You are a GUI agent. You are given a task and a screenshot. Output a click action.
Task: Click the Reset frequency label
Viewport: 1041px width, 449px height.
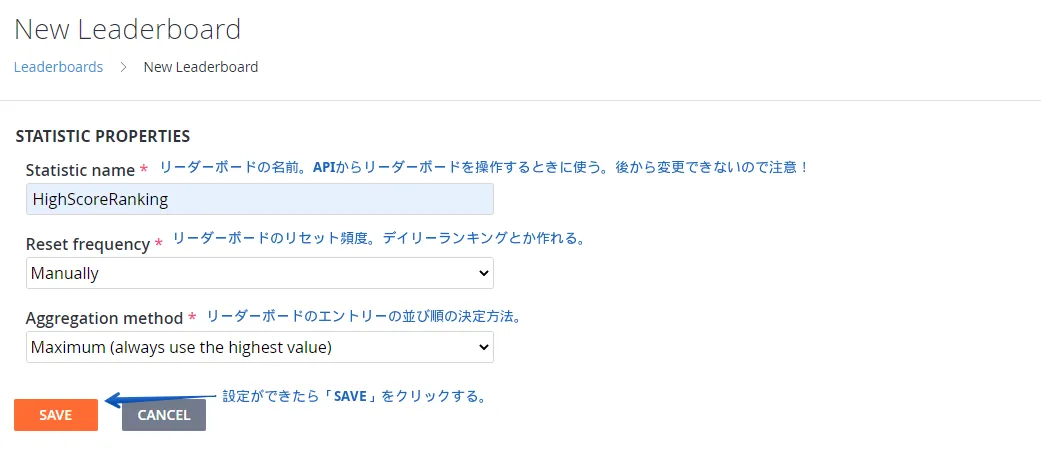[x=88, y=244]
